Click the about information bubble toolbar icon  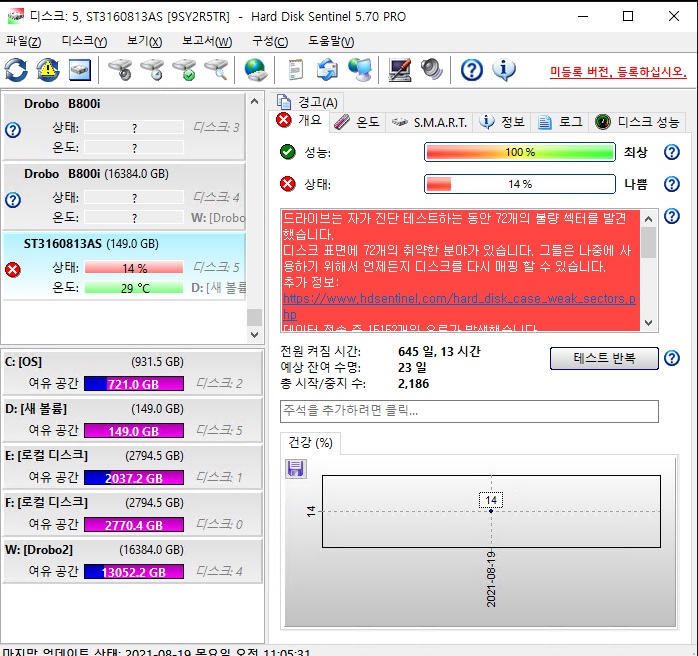pyautogui.click(x=504, y=70)
